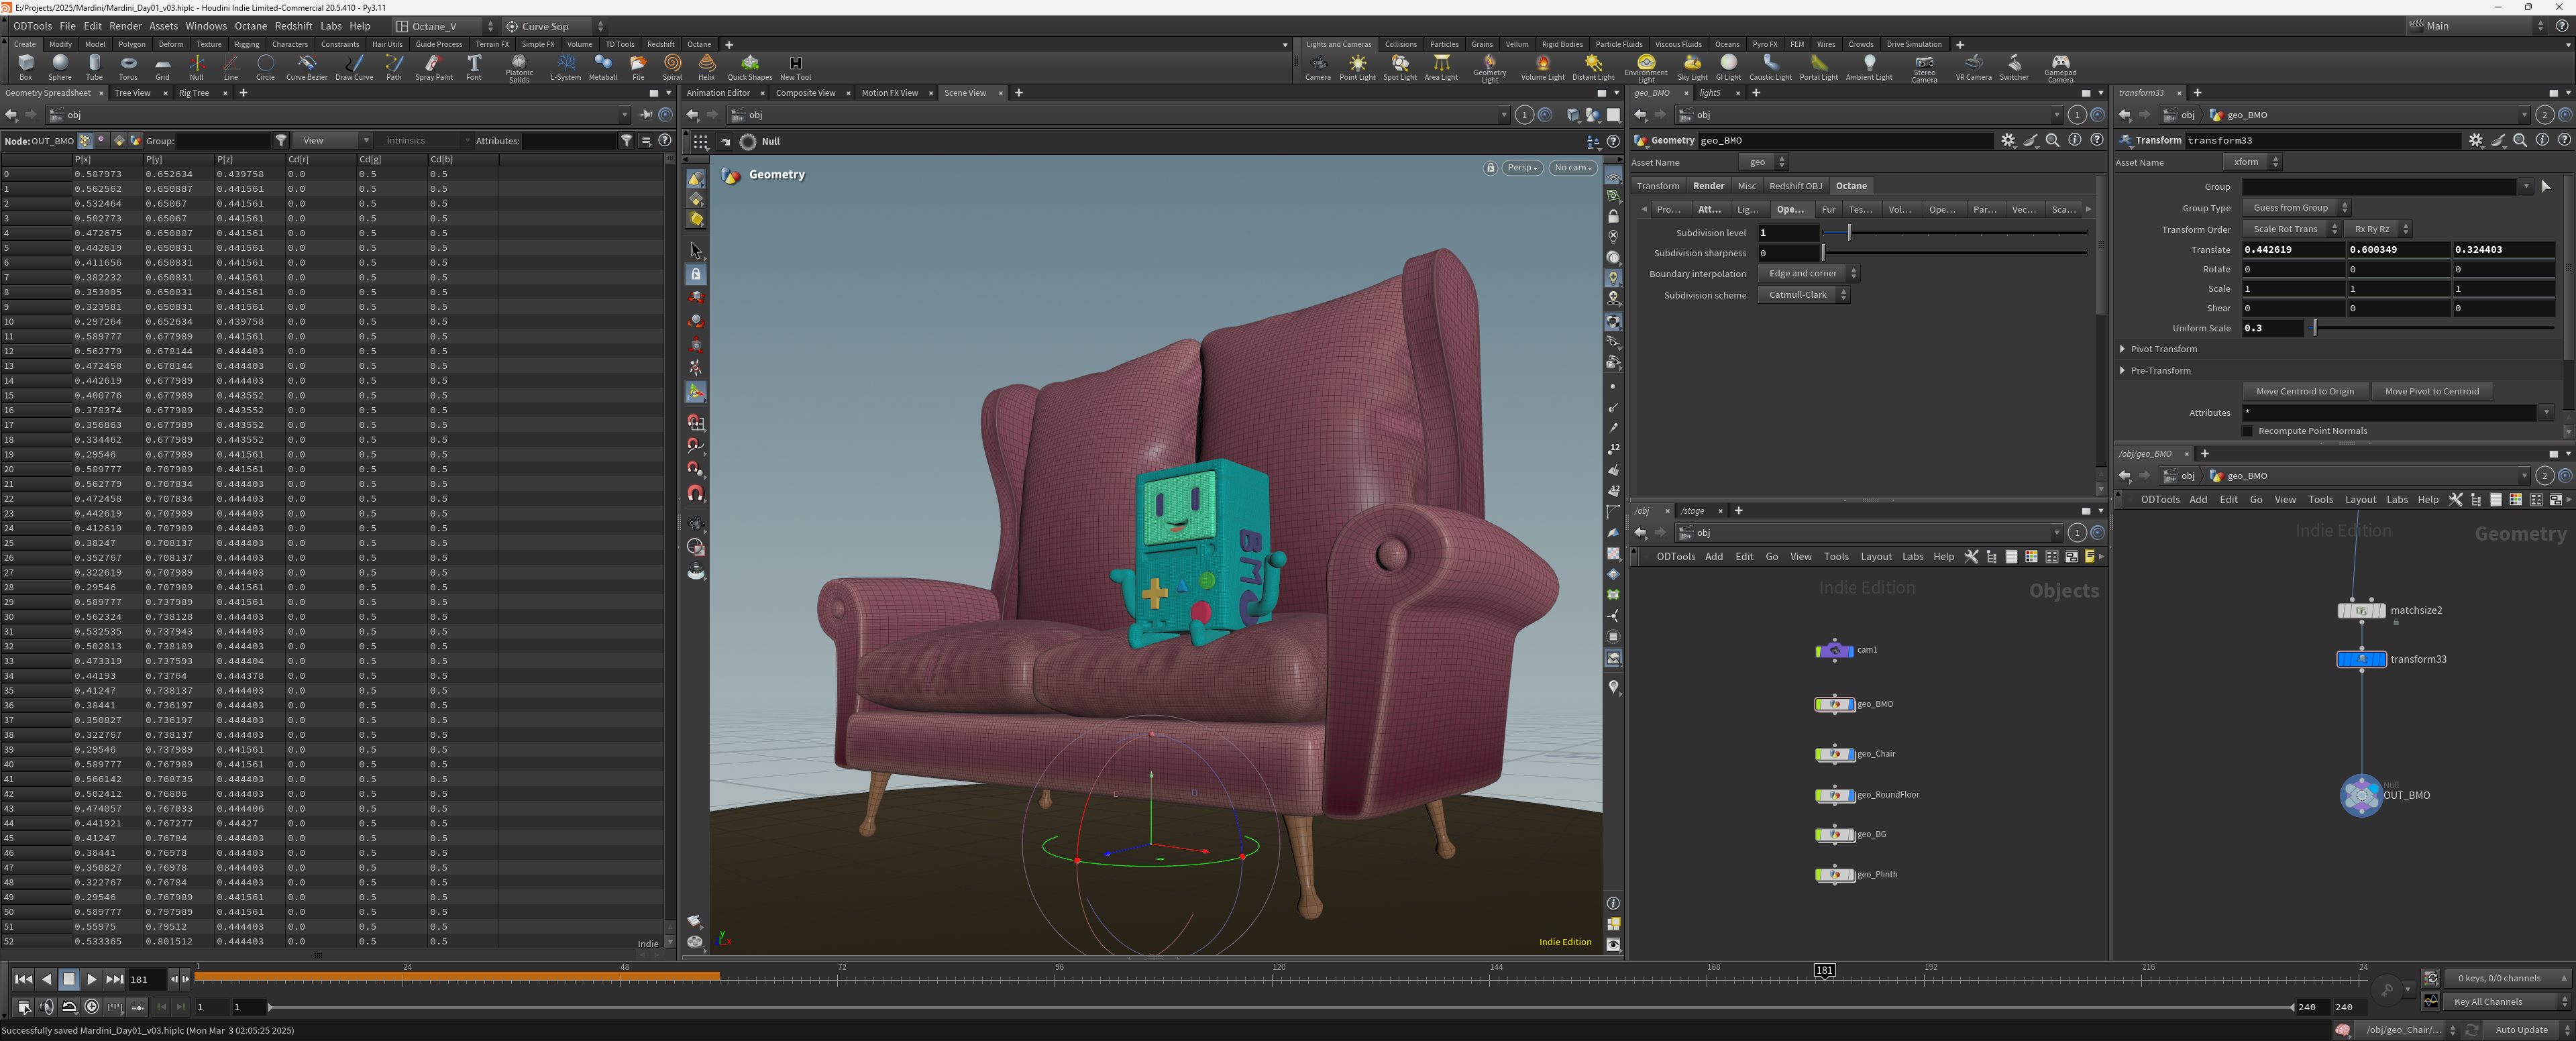Open the Octane_V desktop dropdown
This screenshot has width=2576, height=1041.
(444, 26)
